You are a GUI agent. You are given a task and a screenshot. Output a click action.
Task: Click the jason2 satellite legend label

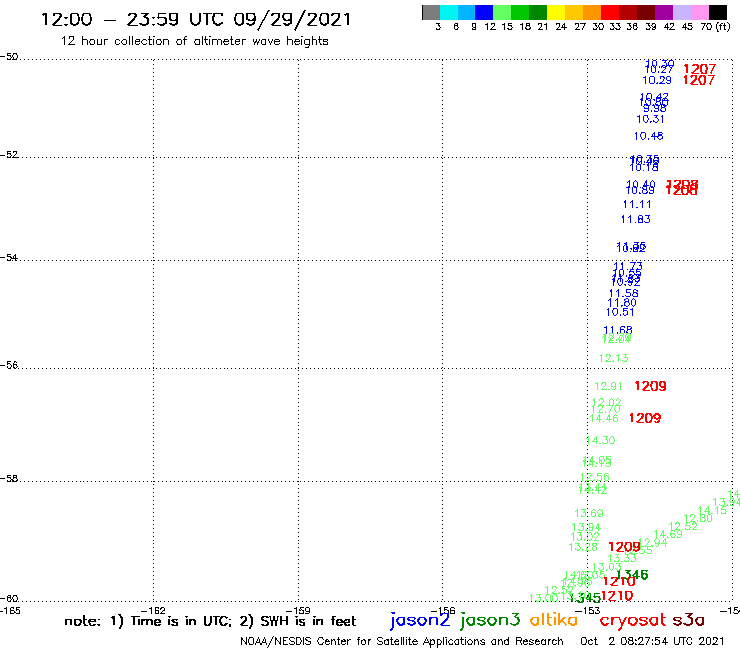coord(420,620)
